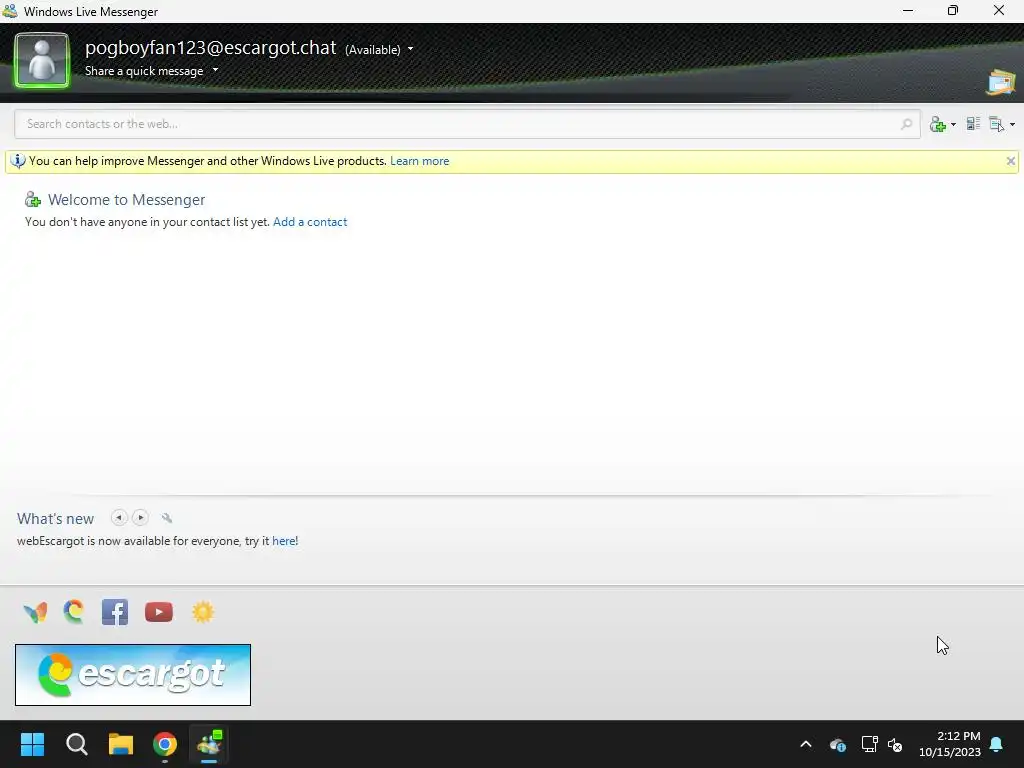The width and height of the screenshot is (1024, 768).
Task: Launch File Explorer from the taskbar
Action: tap(121, 744)
